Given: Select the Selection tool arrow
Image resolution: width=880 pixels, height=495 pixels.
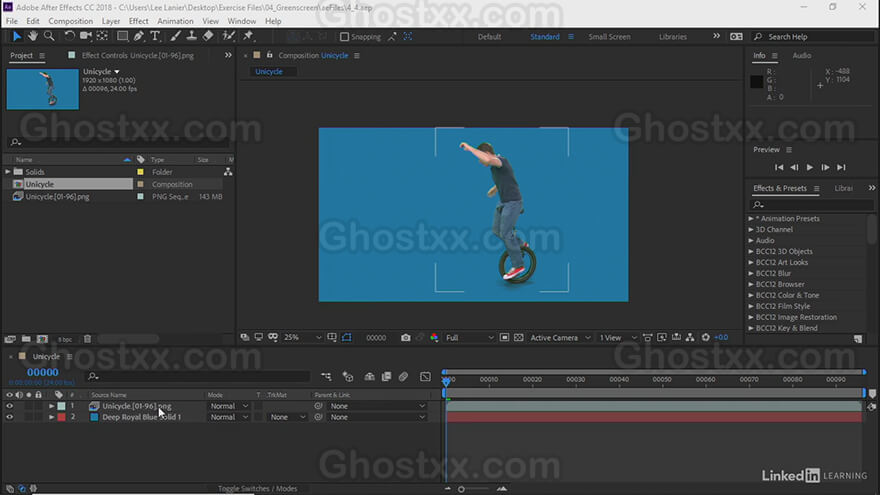Looking at the screenshot, I should tap(16, 36).
